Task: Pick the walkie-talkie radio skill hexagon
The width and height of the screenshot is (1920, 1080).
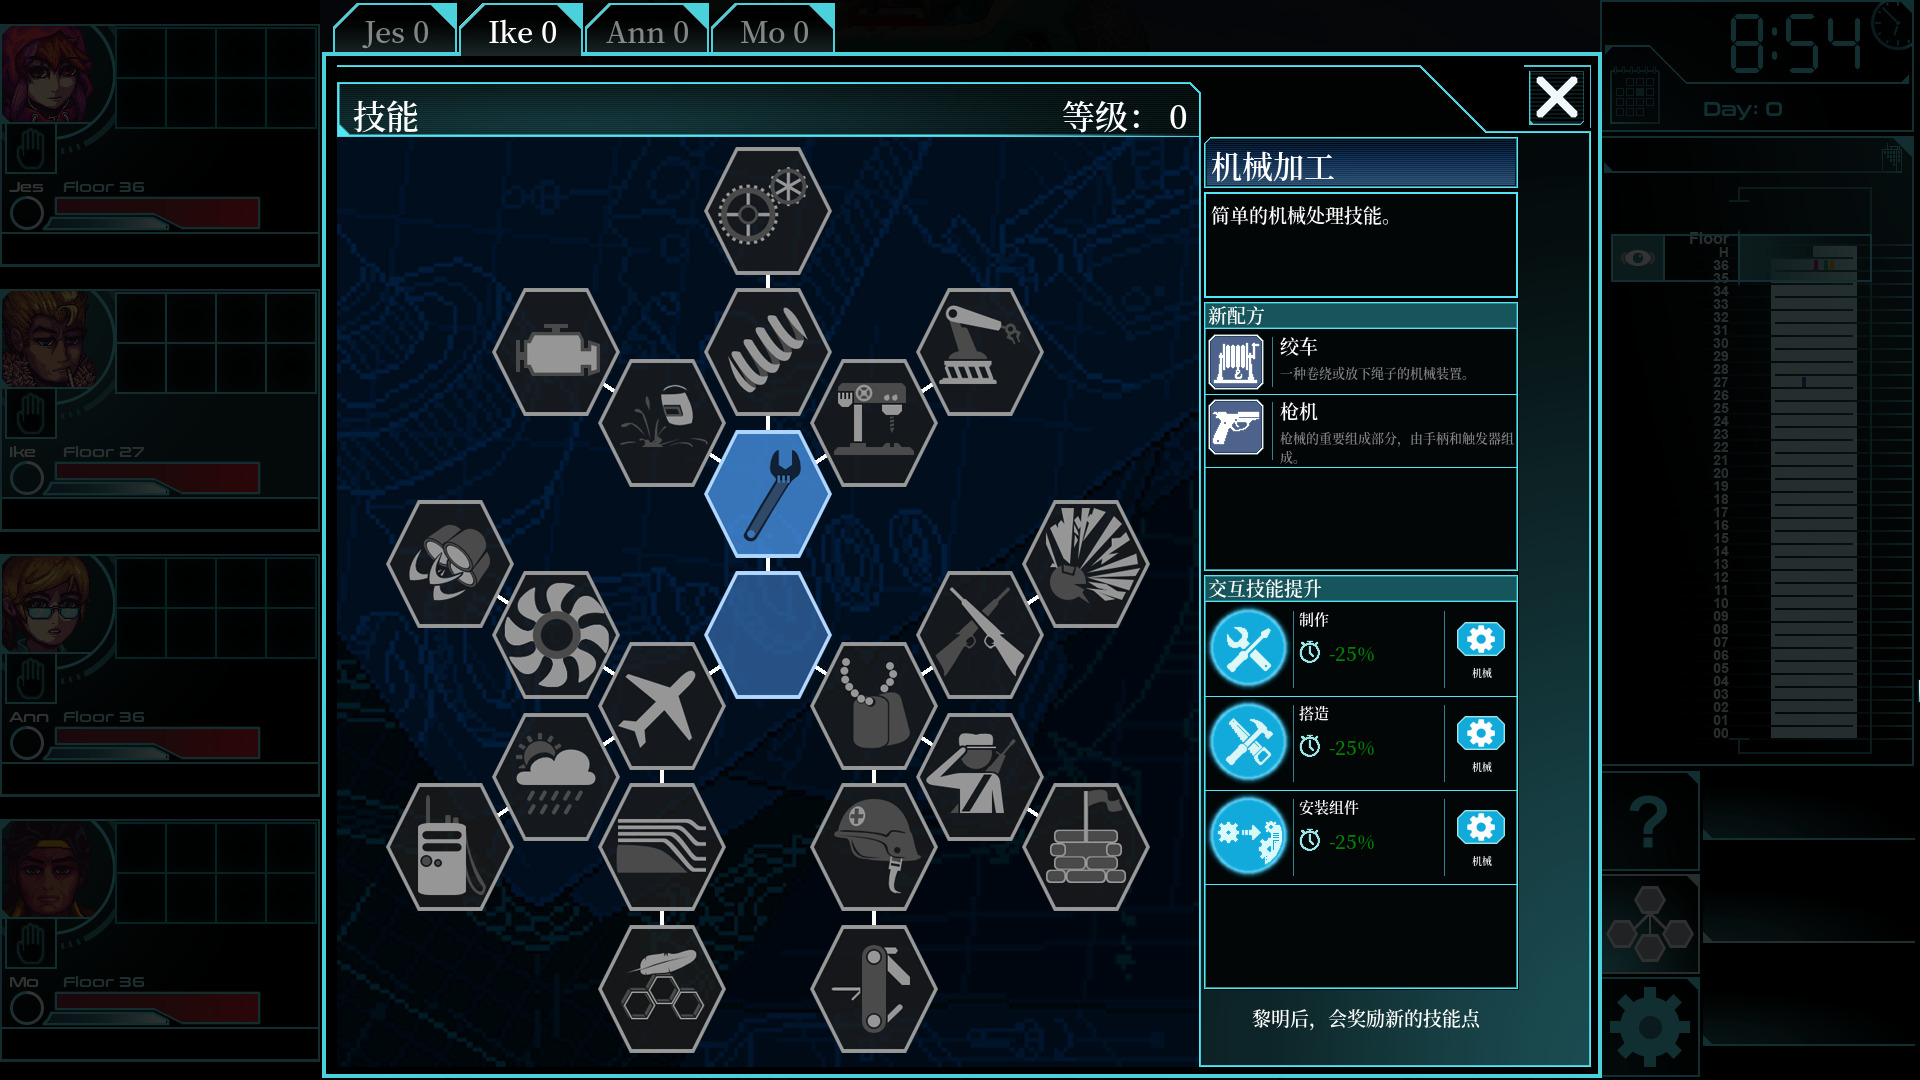Action: pyautogui.click(x=449, y=847)
